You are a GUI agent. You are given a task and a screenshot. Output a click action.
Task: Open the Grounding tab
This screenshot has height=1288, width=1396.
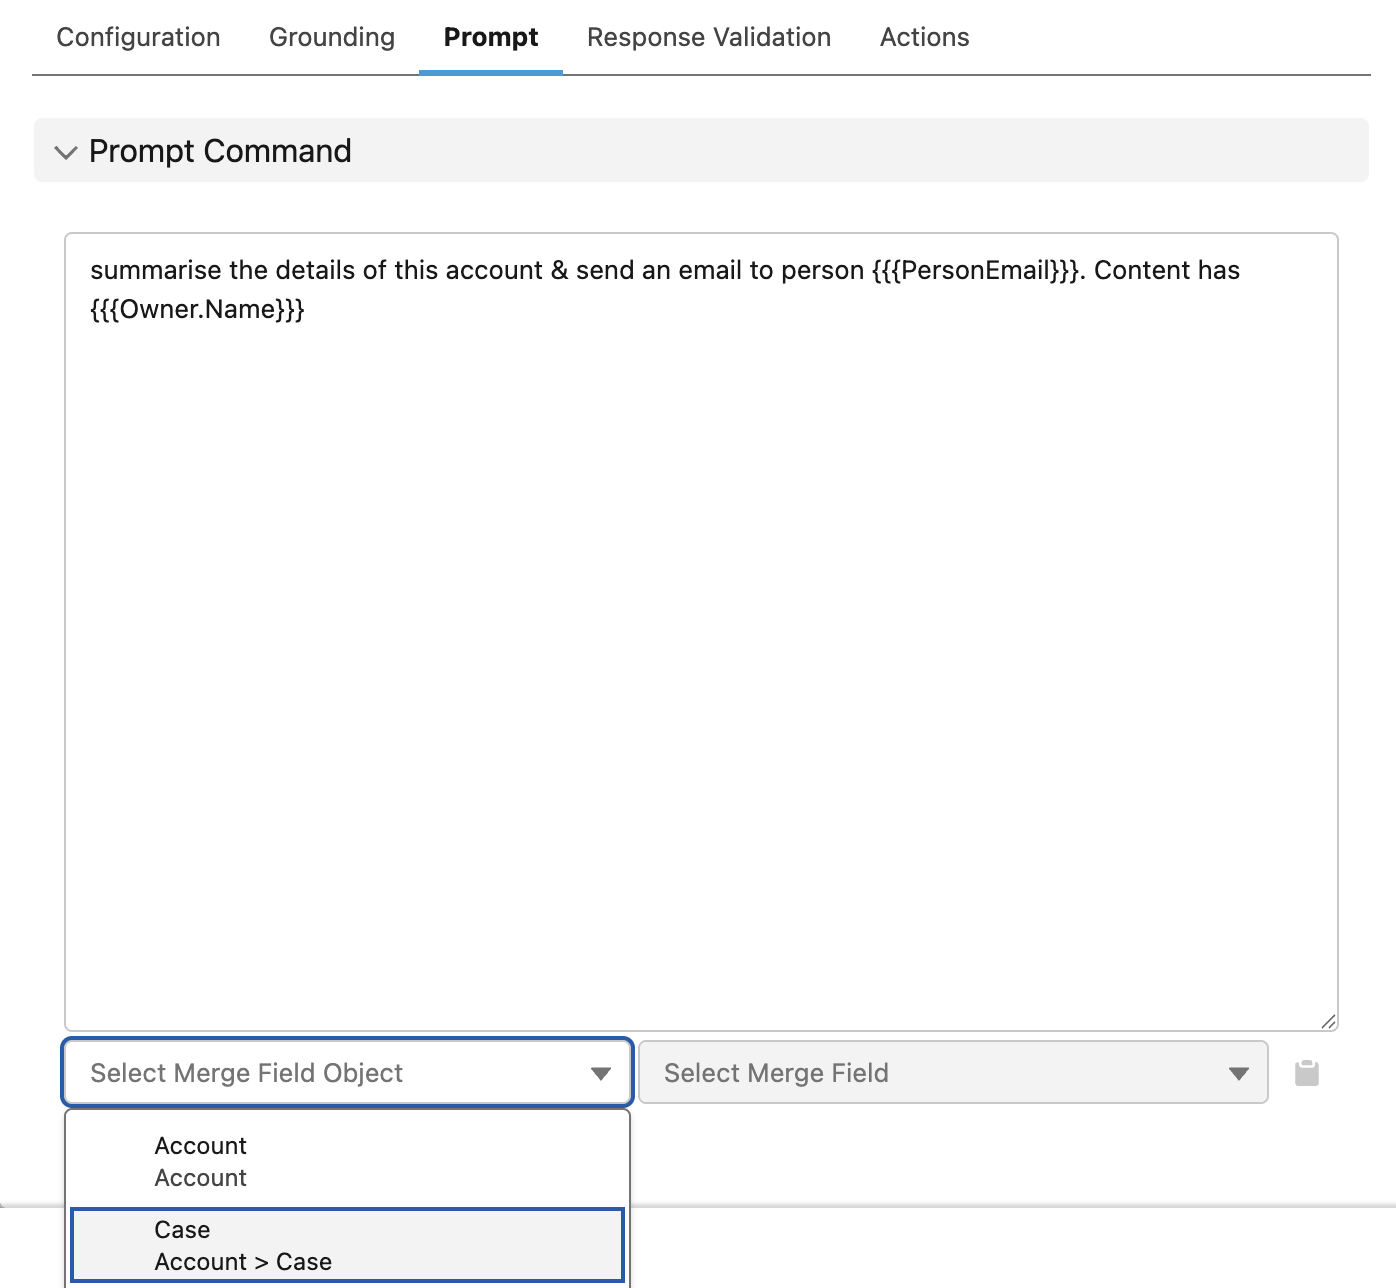point(332,38)
